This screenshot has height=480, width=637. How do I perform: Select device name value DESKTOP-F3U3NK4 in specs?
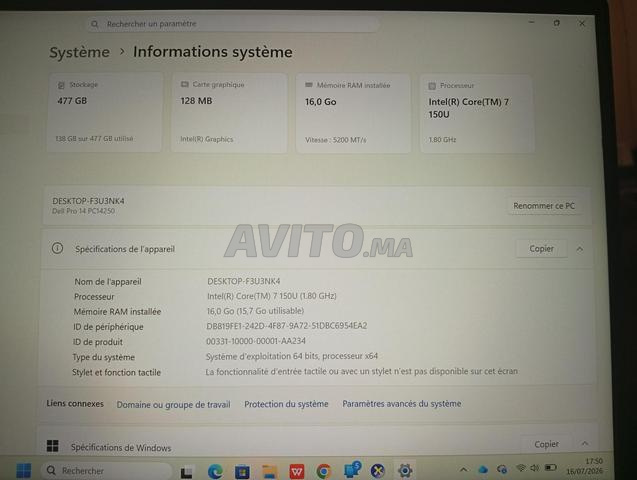click(244, 281)
